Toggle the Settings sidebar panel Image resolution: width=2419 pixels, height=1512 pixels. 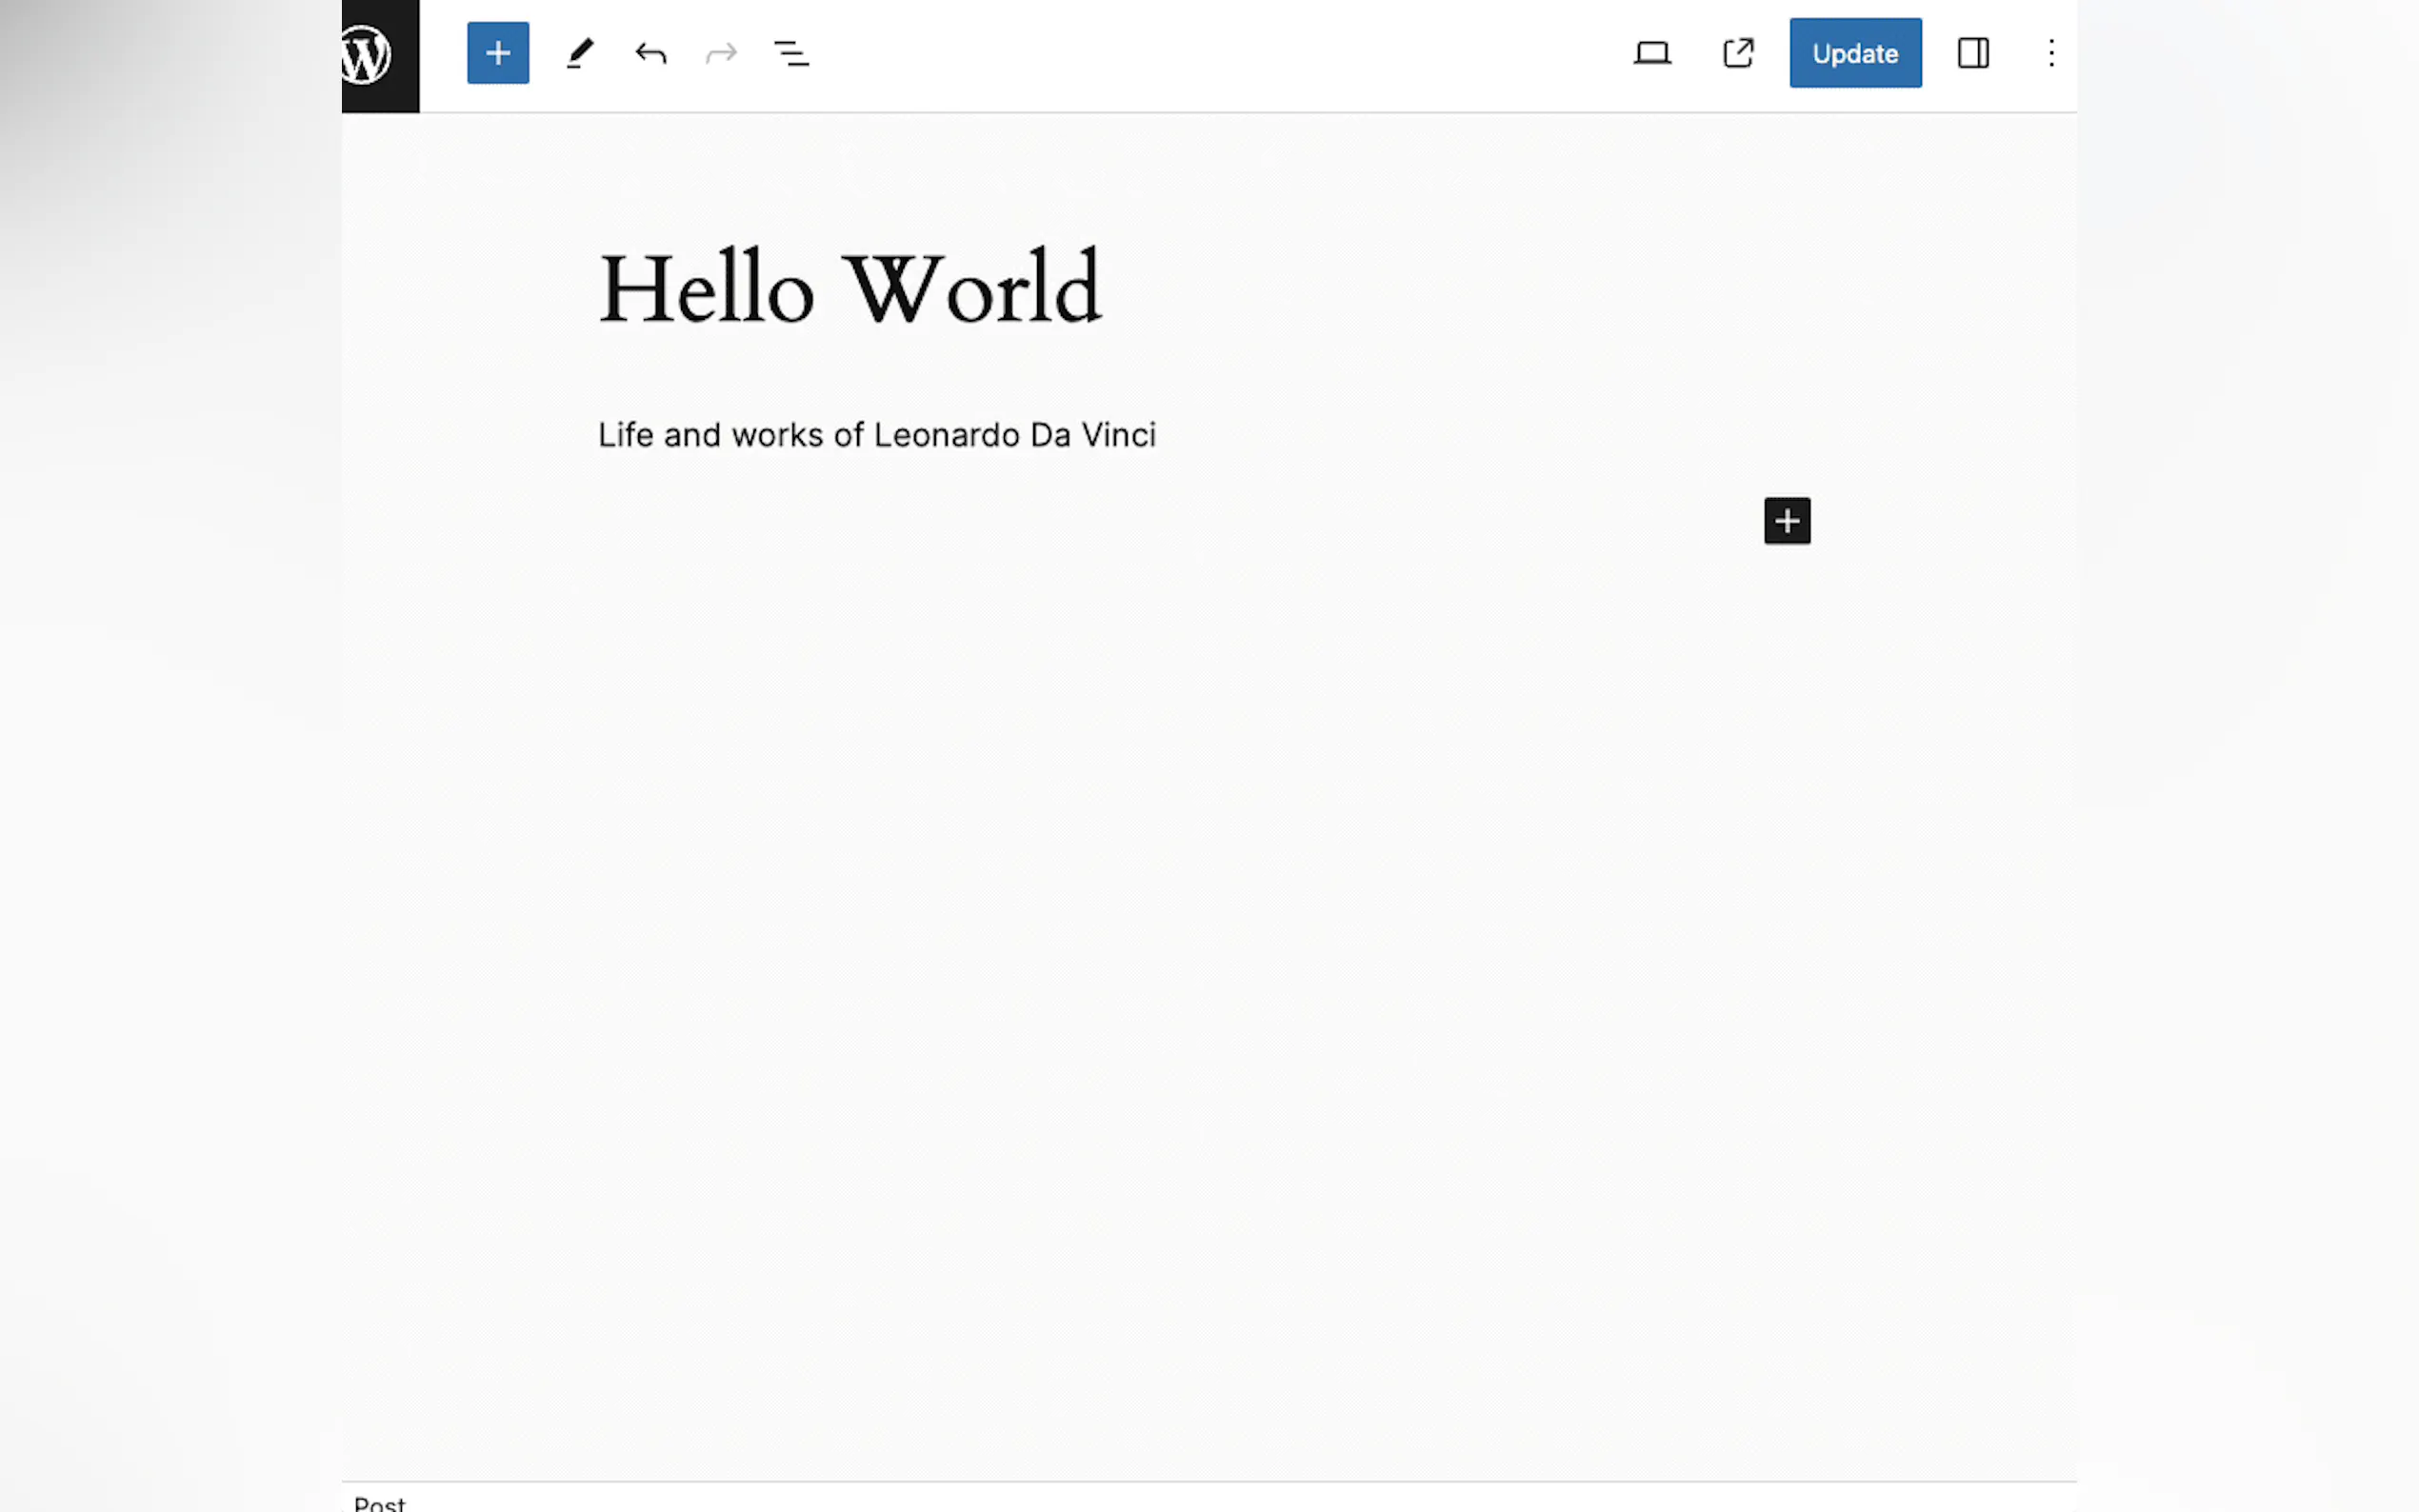pos(1973,53)
